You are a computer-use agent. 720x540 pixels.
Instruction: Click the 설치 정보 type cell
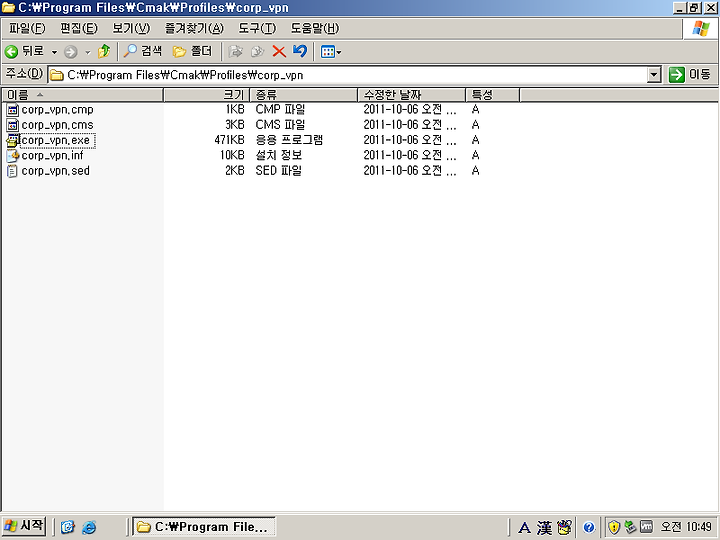point(279,155)
